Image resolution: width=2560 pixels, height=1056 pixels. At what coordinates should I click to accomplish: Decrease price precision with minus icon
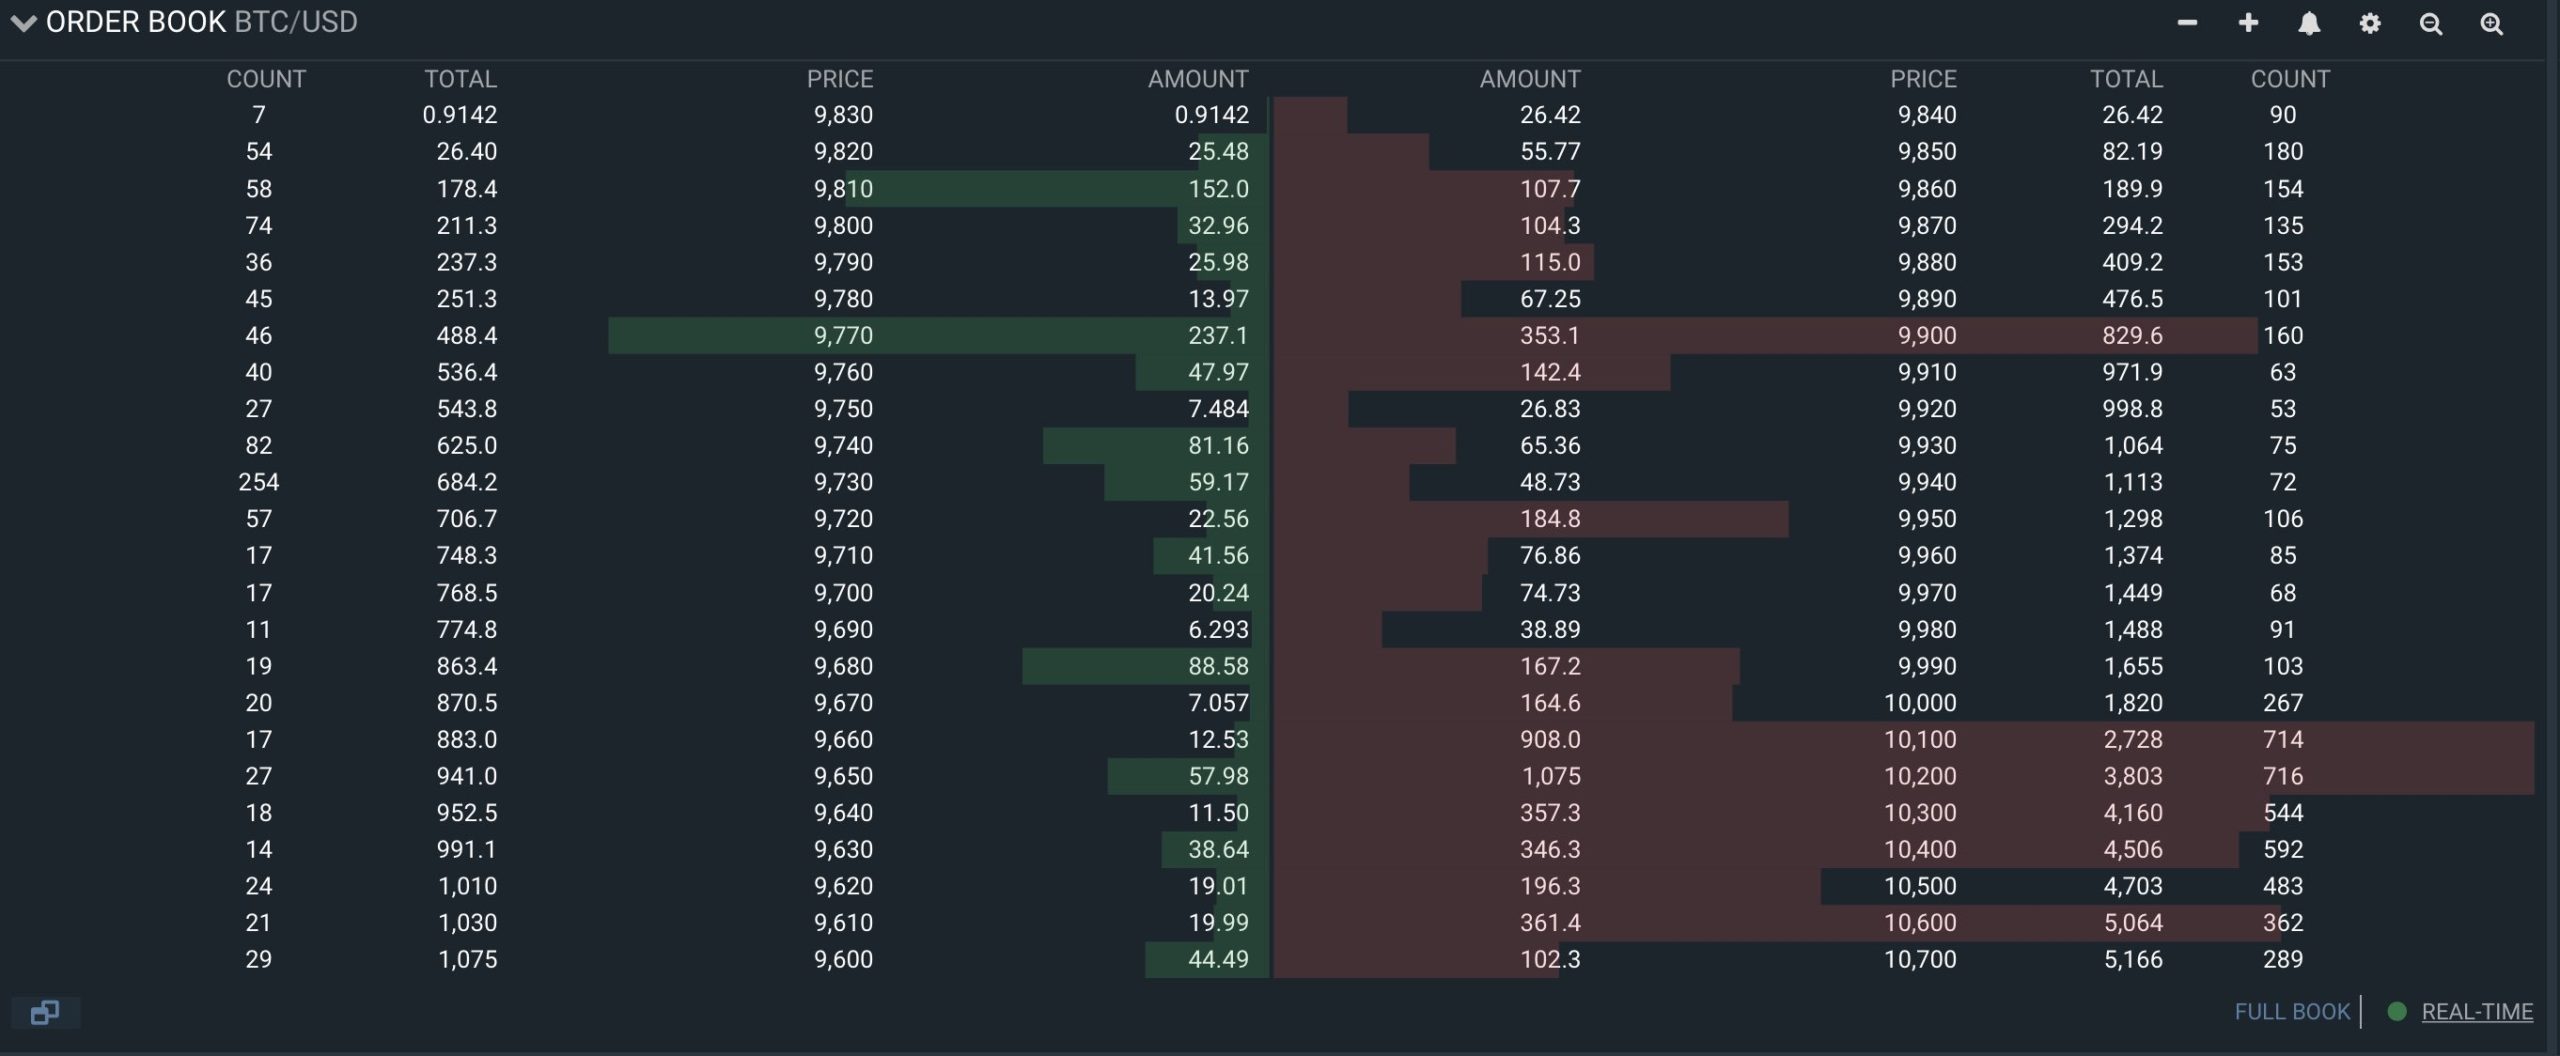2187,23
